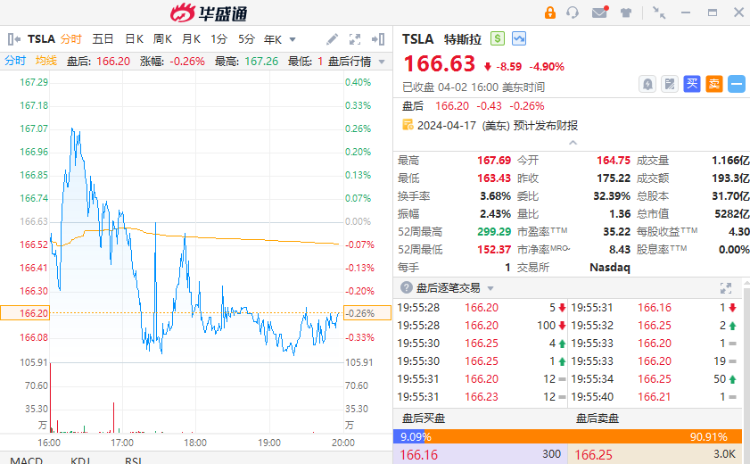Toggle the 均线 average line indicator
The width and height of the screenshot is (750, 464).
click(46, 61)
